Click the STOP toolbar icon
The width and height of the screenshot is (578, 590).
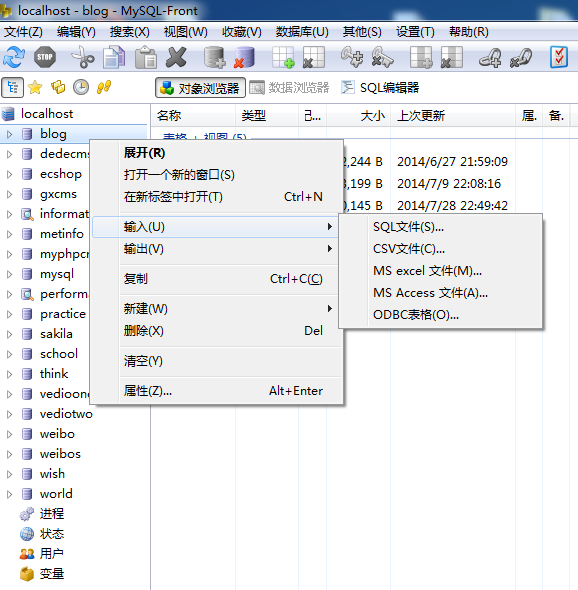pyautogui.click(x=45, y=57)
